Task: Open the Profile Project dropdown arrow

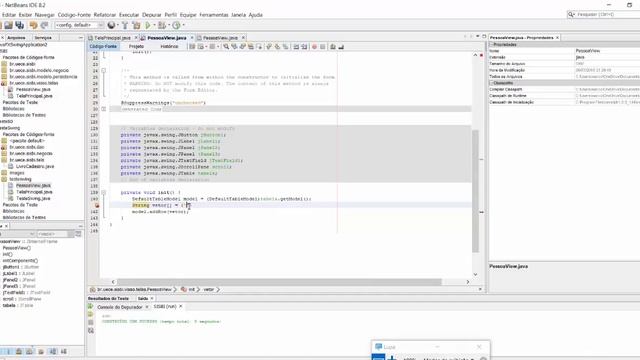Action: 183,25
